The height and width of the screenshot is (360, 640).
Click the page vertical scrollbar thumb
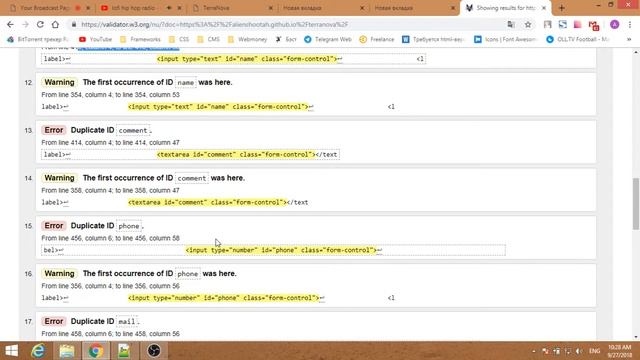[x=636, y=203]
